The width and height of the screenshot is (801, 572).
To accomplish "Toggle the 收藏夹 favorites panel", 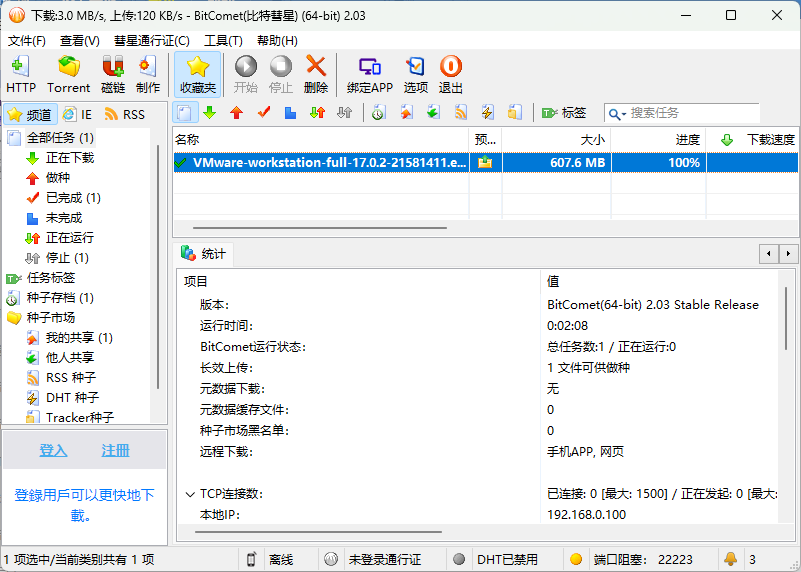I will tap(198, 74).
